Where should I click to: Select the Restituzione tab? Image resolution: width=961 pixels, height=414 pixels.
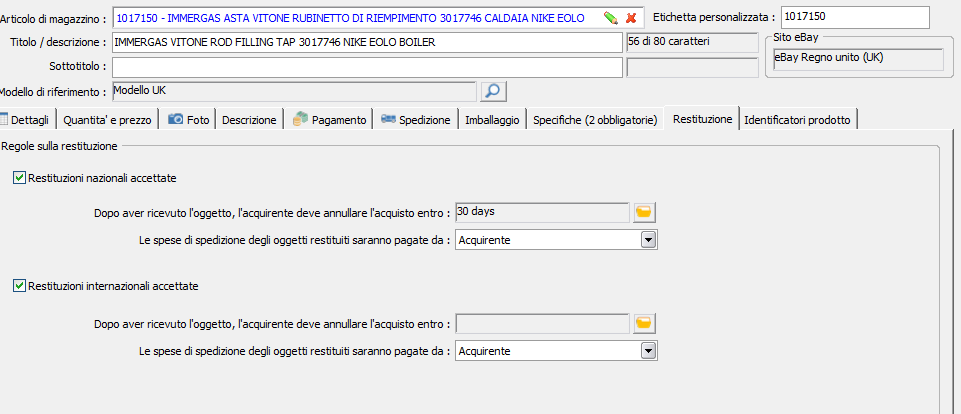[702, 119]
